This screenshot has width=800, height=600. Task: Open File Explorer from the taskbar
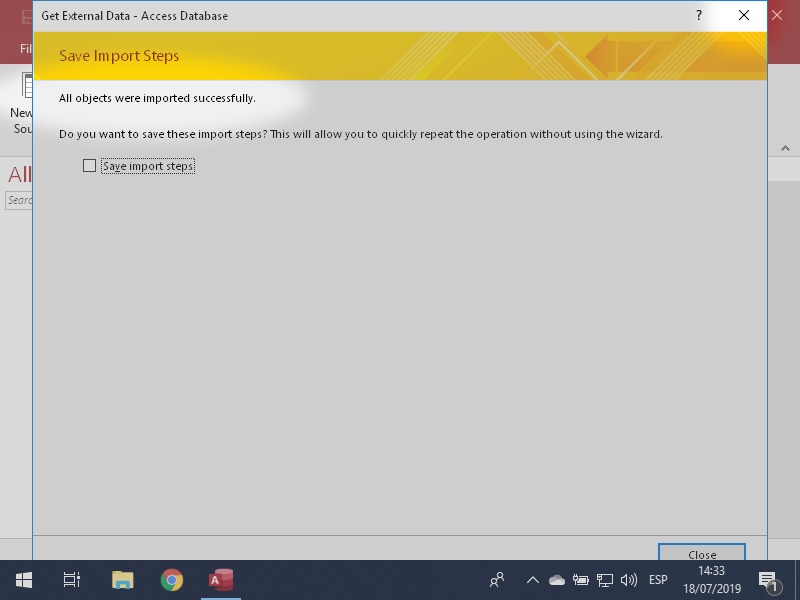coord(122,580)
